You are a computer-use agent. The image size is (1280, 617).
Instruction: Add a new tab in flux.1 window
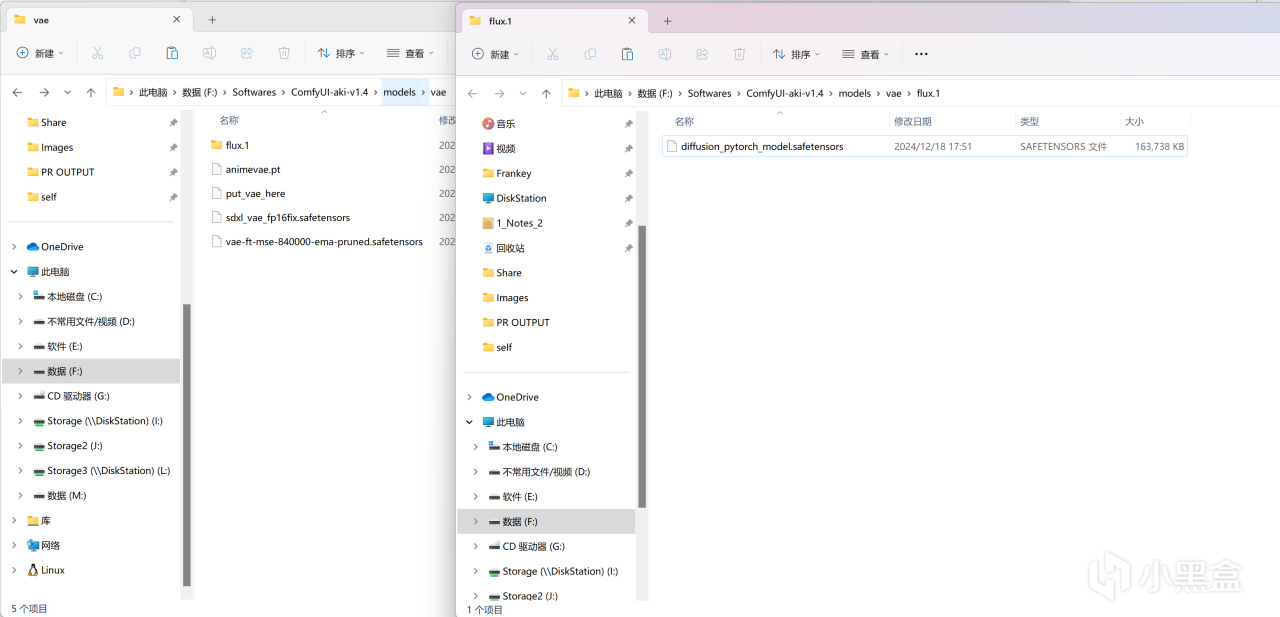pos(667,21)
